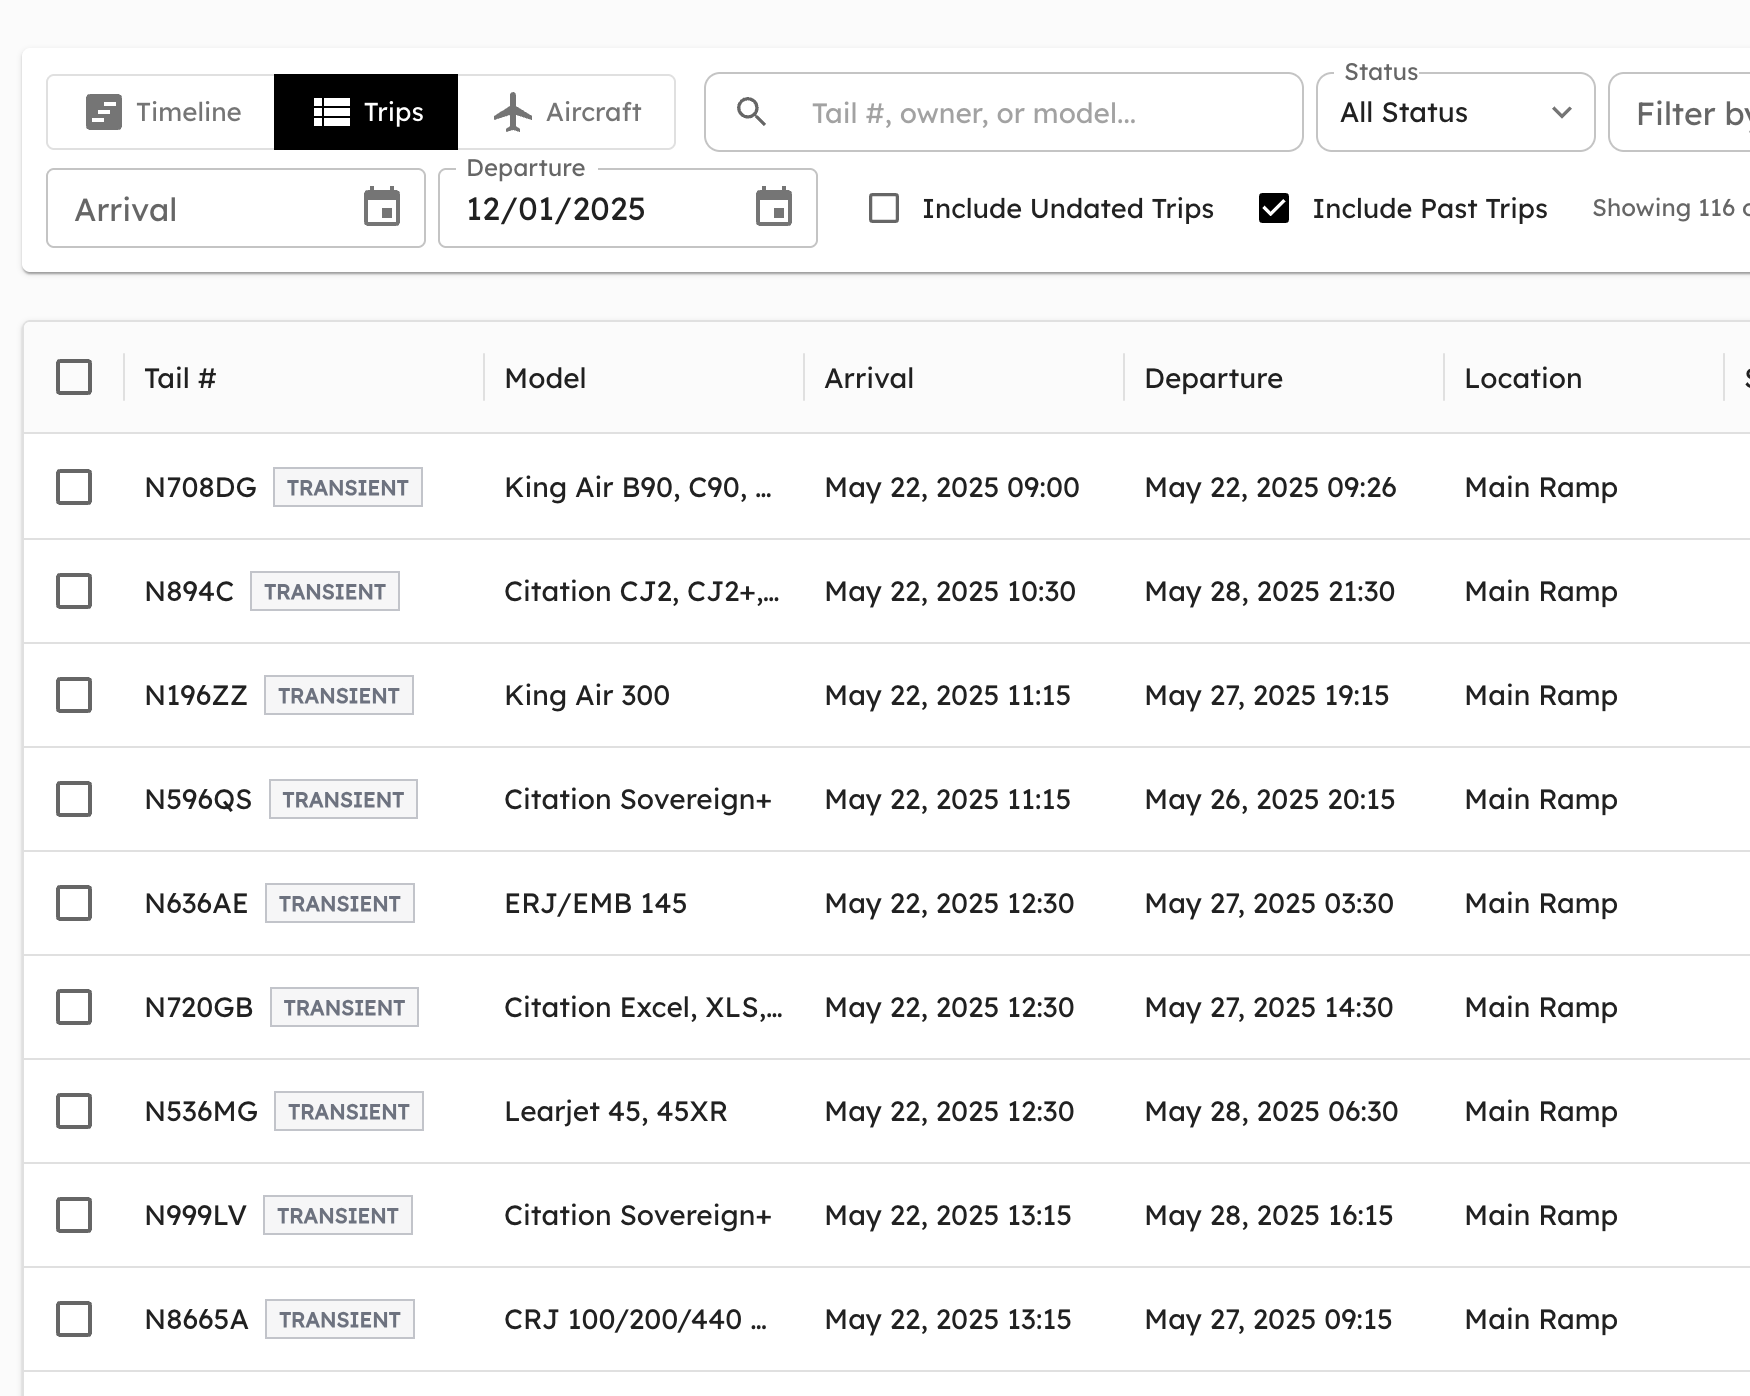
Task: Click tail number N596QS
Action: click(x=198, y=799)
